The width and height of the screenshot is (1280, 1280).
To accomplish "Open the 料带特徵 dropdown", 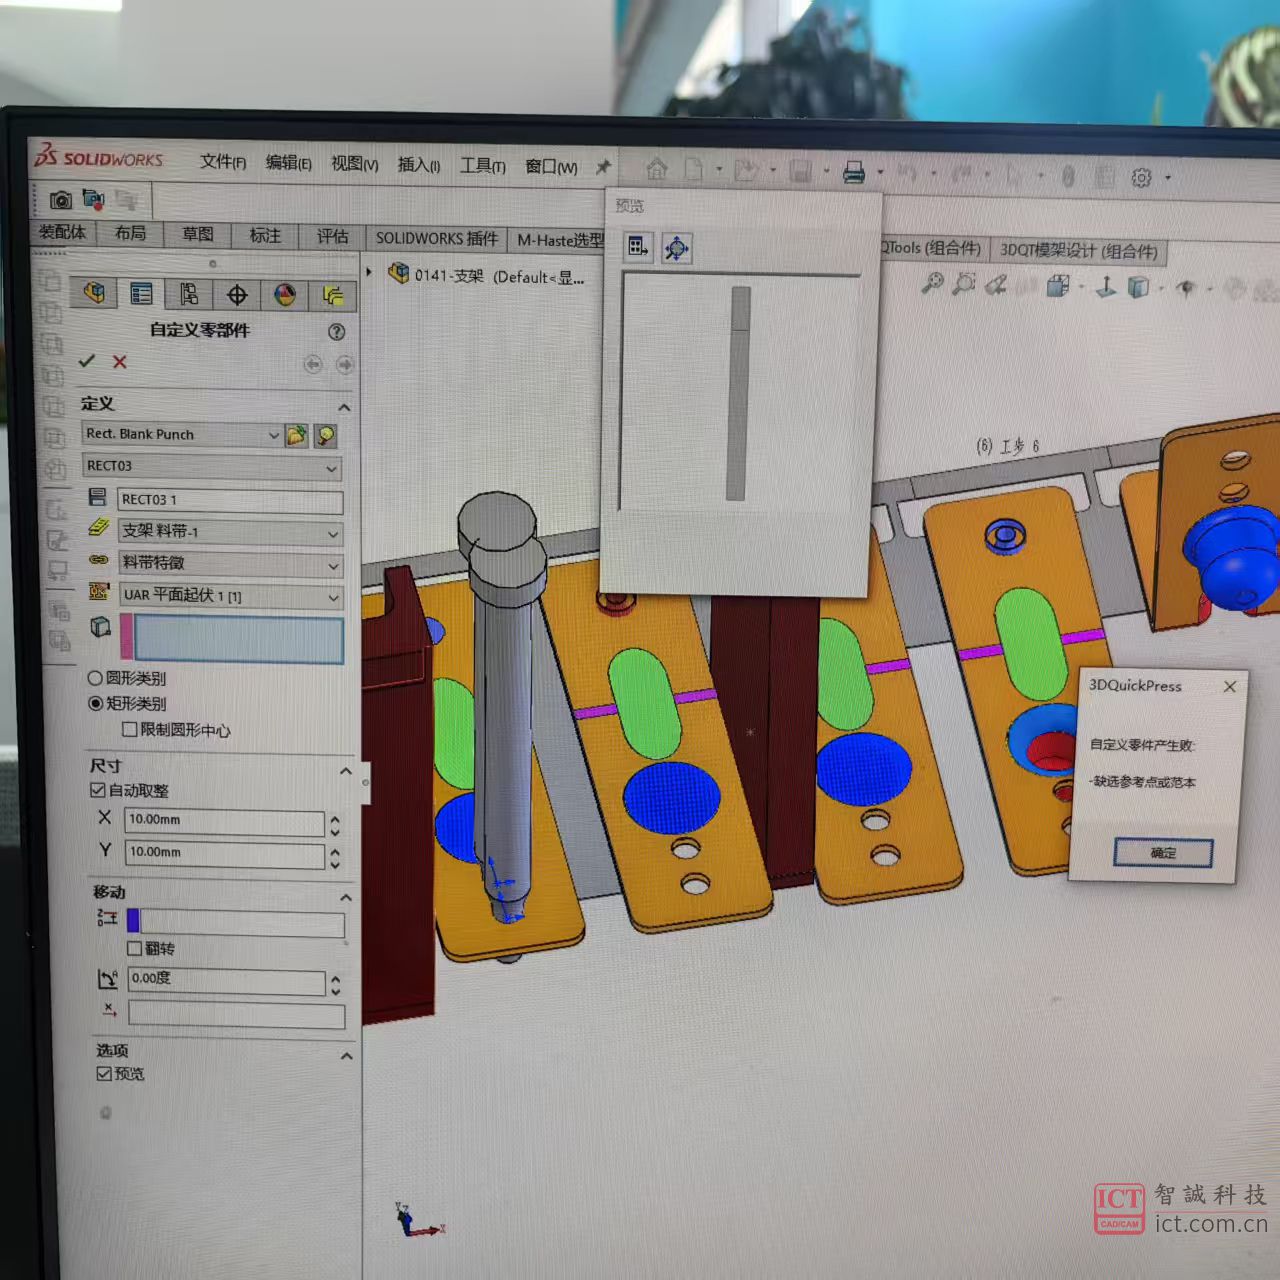I will [333, 566].
